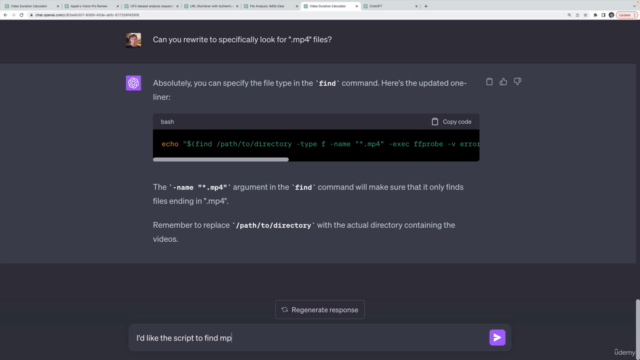Image resolution: width=640 pixels, height=360 pixels.
Task: Click the inline 'find' code in first paragraph
Action: coord(327,83)
